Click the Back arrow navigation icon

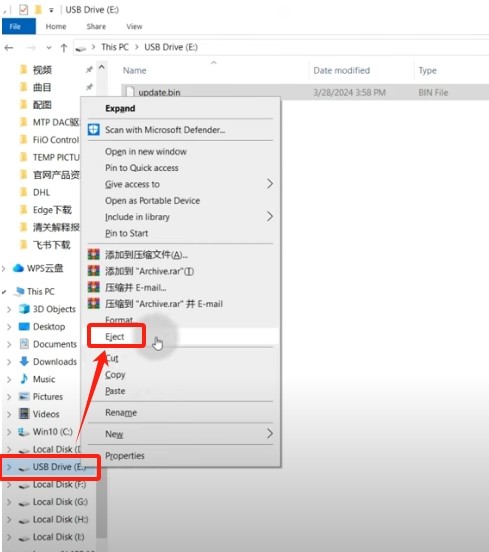[x=9, y=48]
